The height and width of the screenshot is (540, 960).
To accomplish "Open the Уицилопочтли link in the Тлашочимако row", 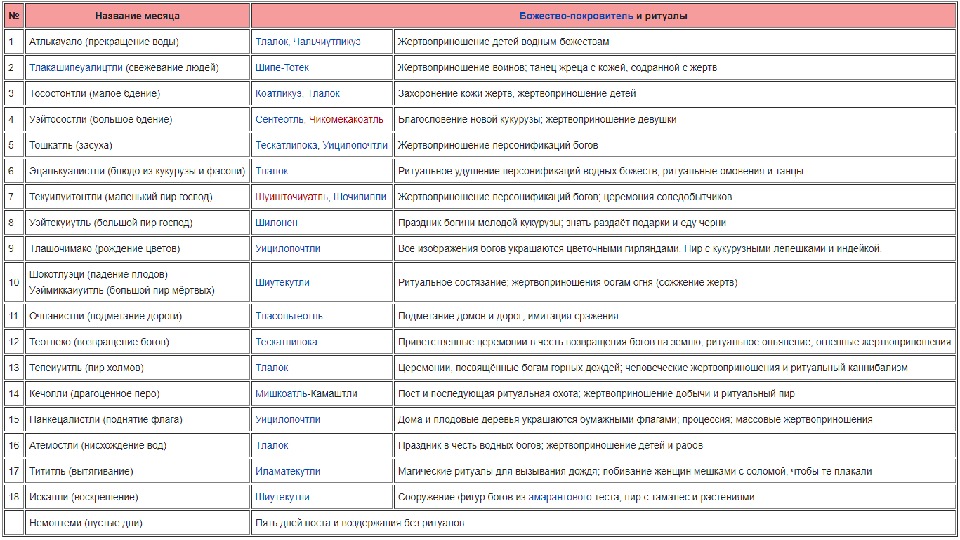I will point(288,249).
